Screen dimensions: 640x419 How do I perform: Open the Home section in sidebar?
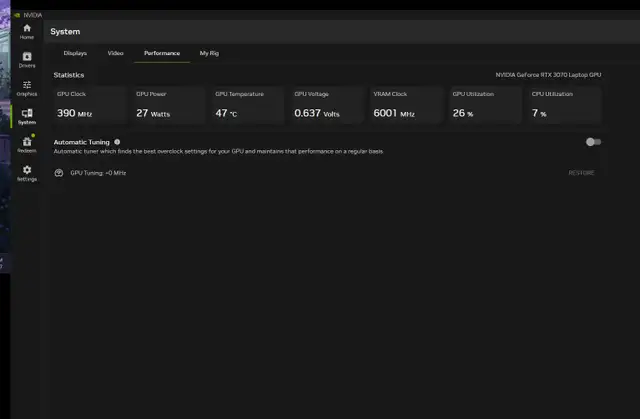tap(27, 32)
